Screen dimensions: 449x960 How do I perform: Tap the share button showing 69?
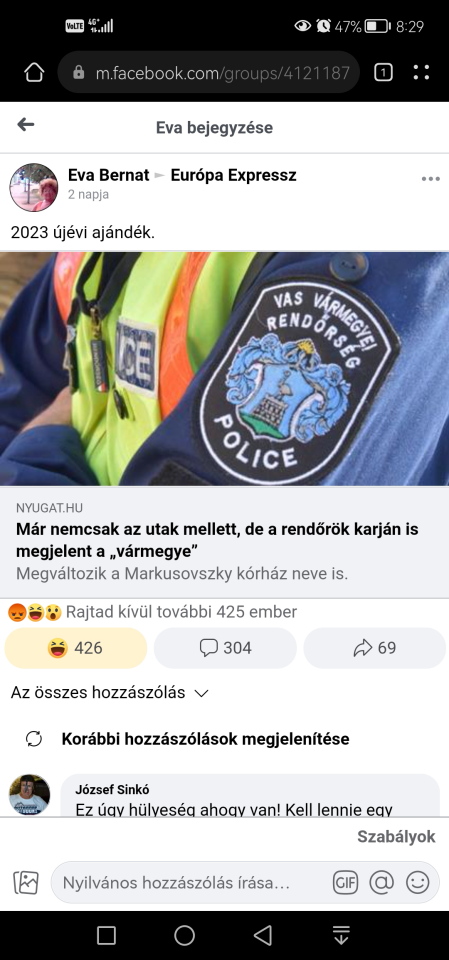[375, 648]
